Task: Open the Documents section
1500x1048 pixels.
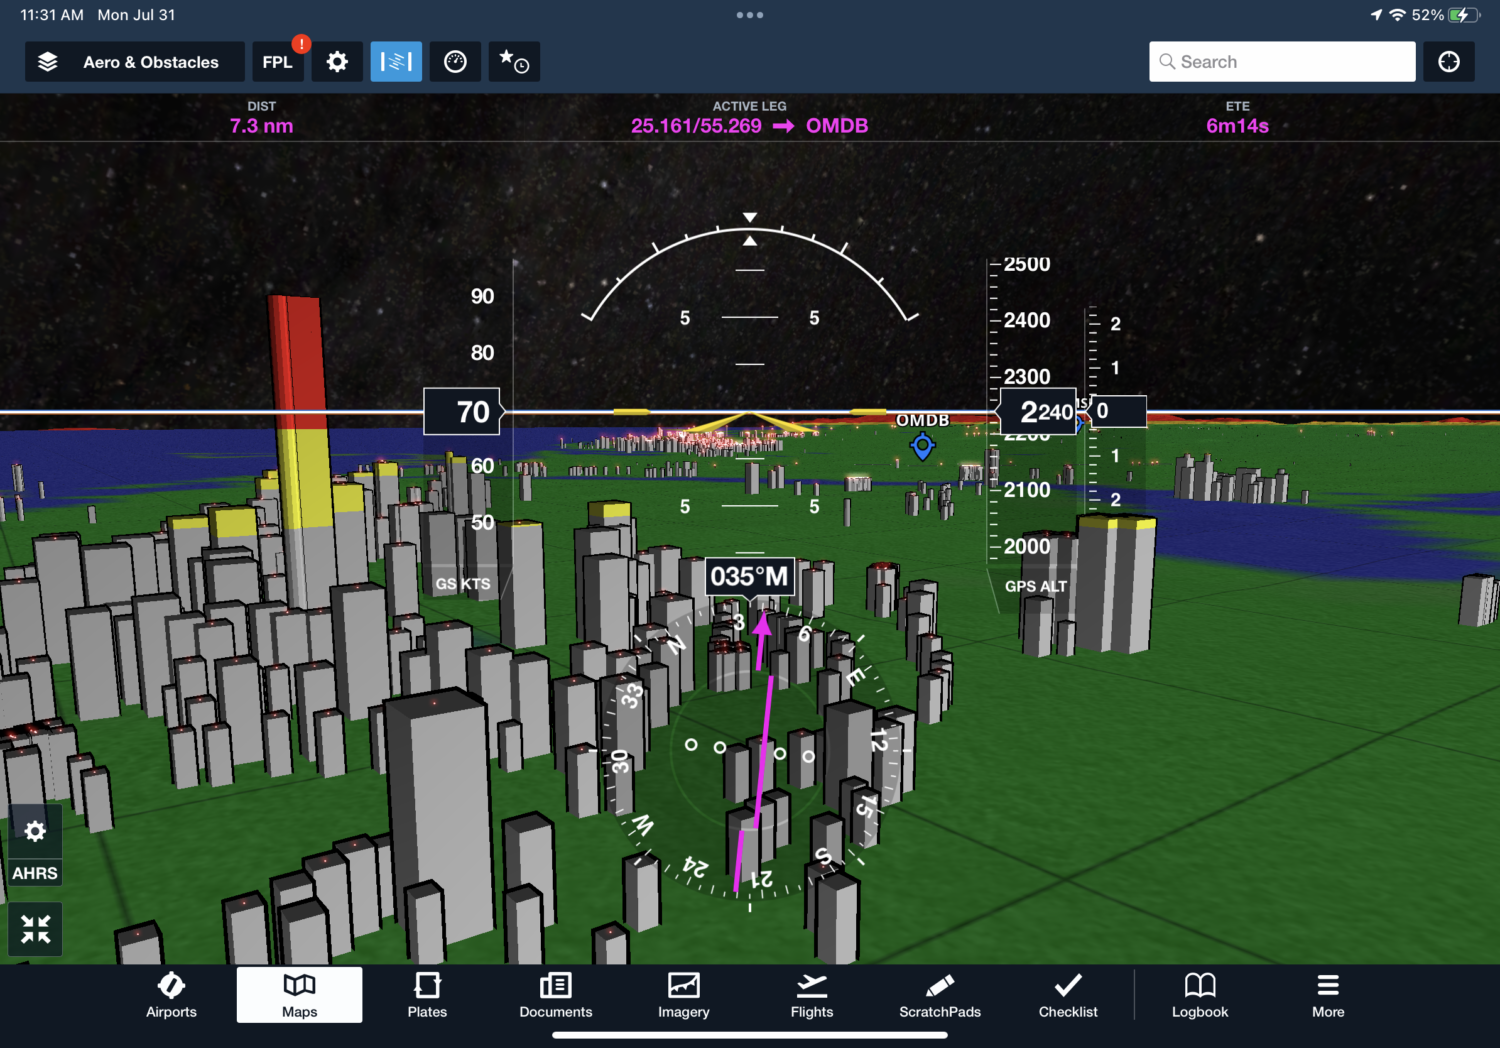Action: tap(555, 995)
